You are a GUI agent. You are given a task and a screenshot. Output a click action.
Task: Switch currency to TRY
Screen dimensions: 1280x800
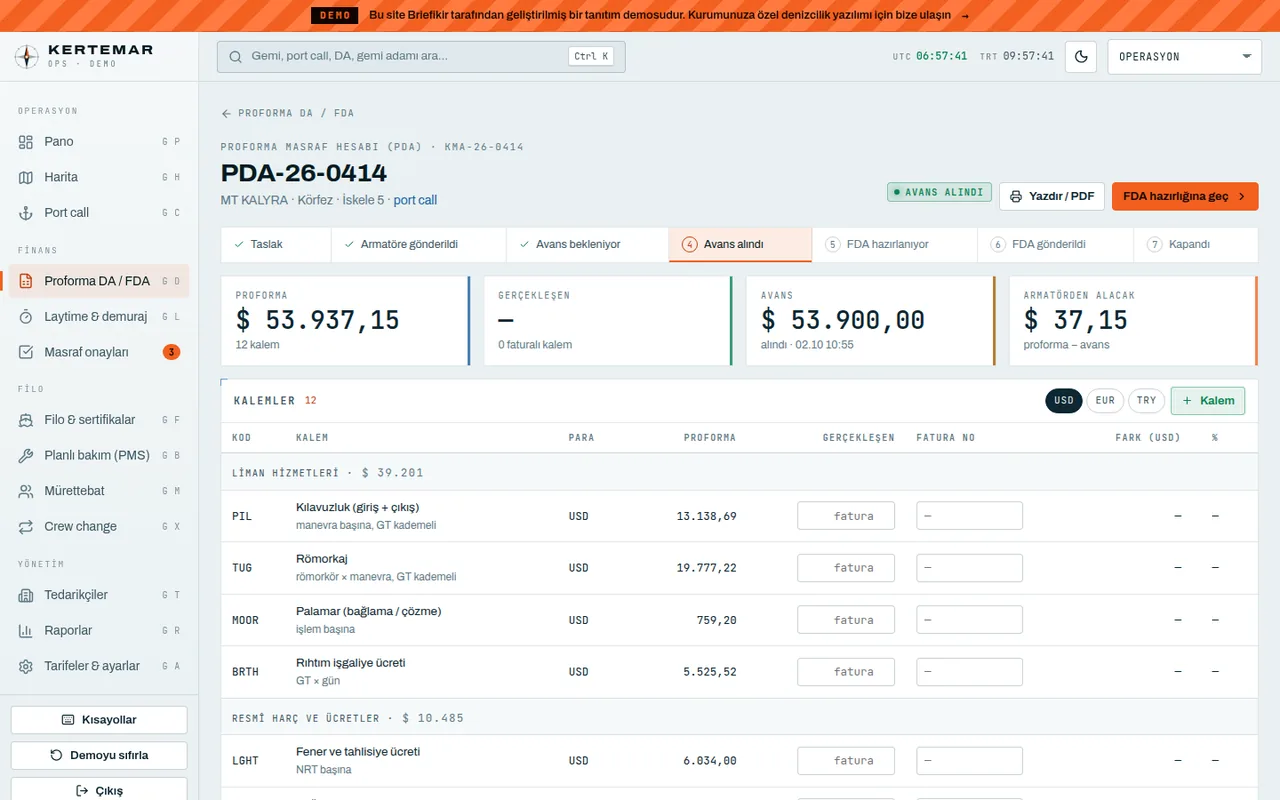pos(1147,400)
